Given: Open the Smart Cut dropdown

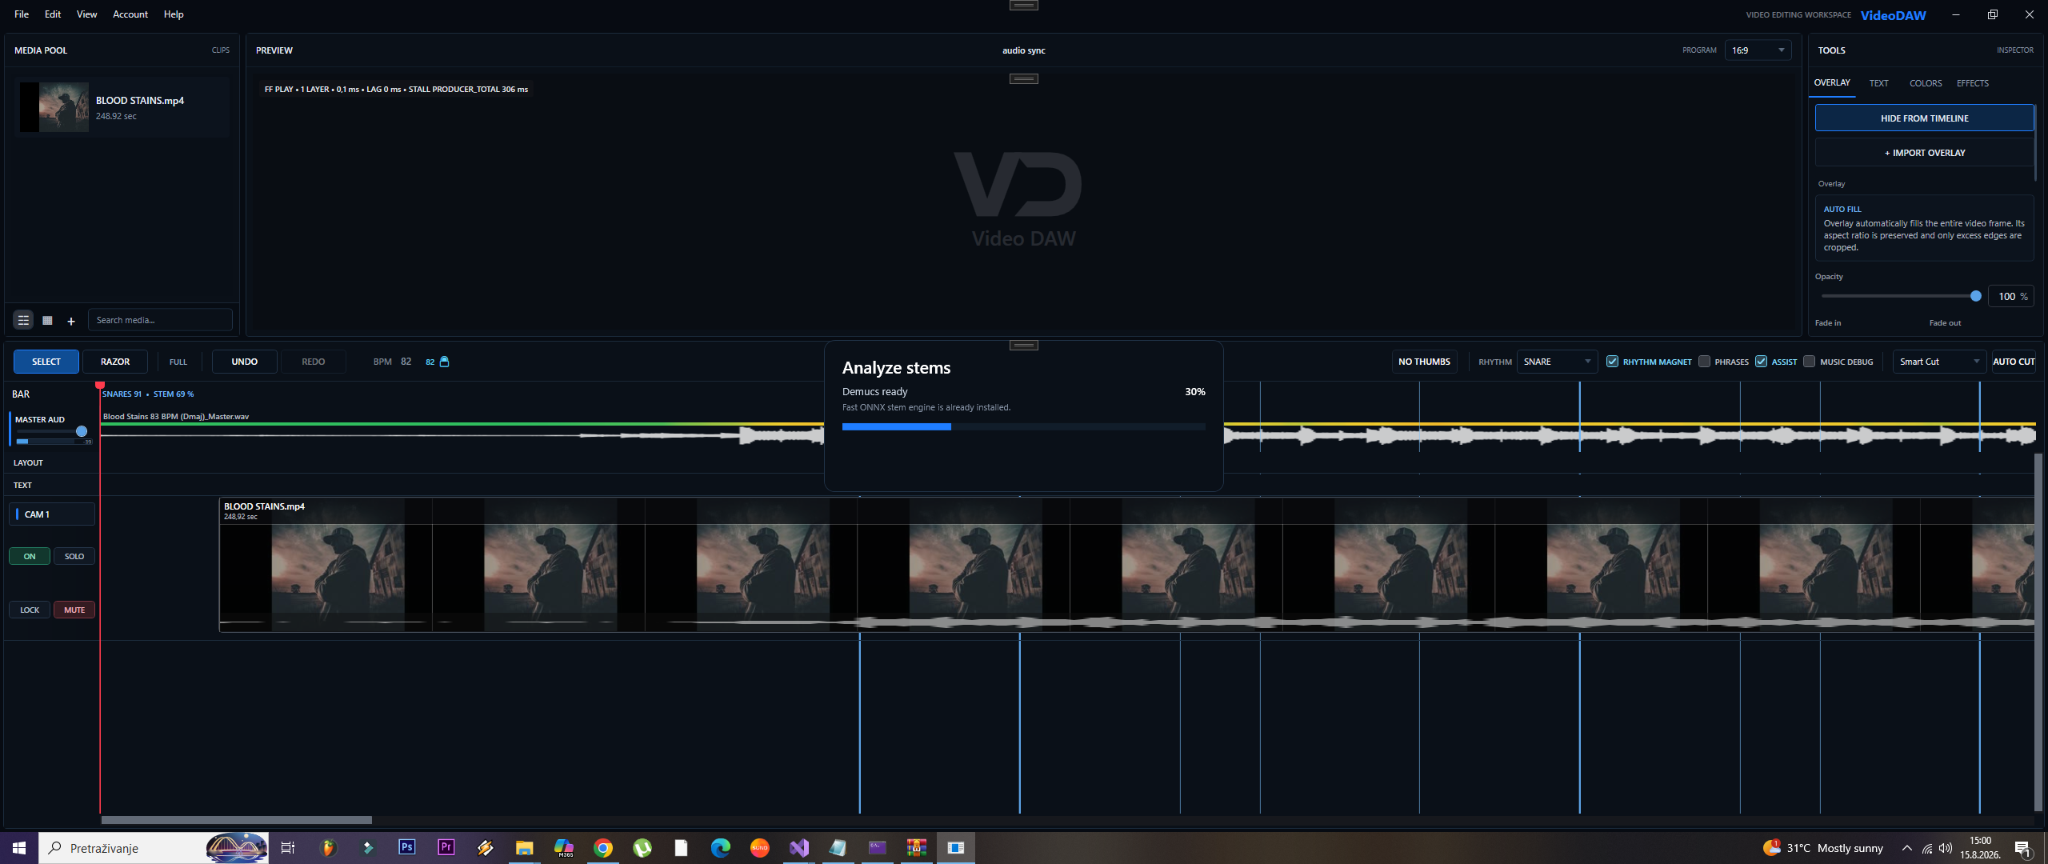Looking at the screenshot, I should tap(1939, 361).
